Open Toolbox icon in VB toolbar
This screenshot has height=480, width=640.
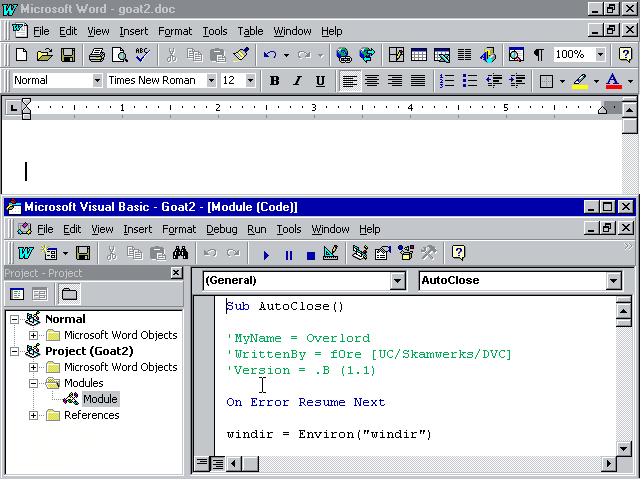click(429, 253)
